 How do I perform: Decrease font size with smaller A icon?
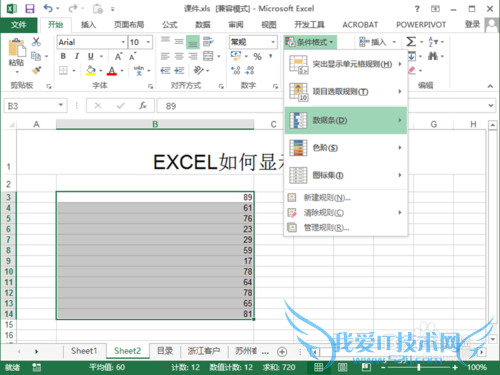133,56
